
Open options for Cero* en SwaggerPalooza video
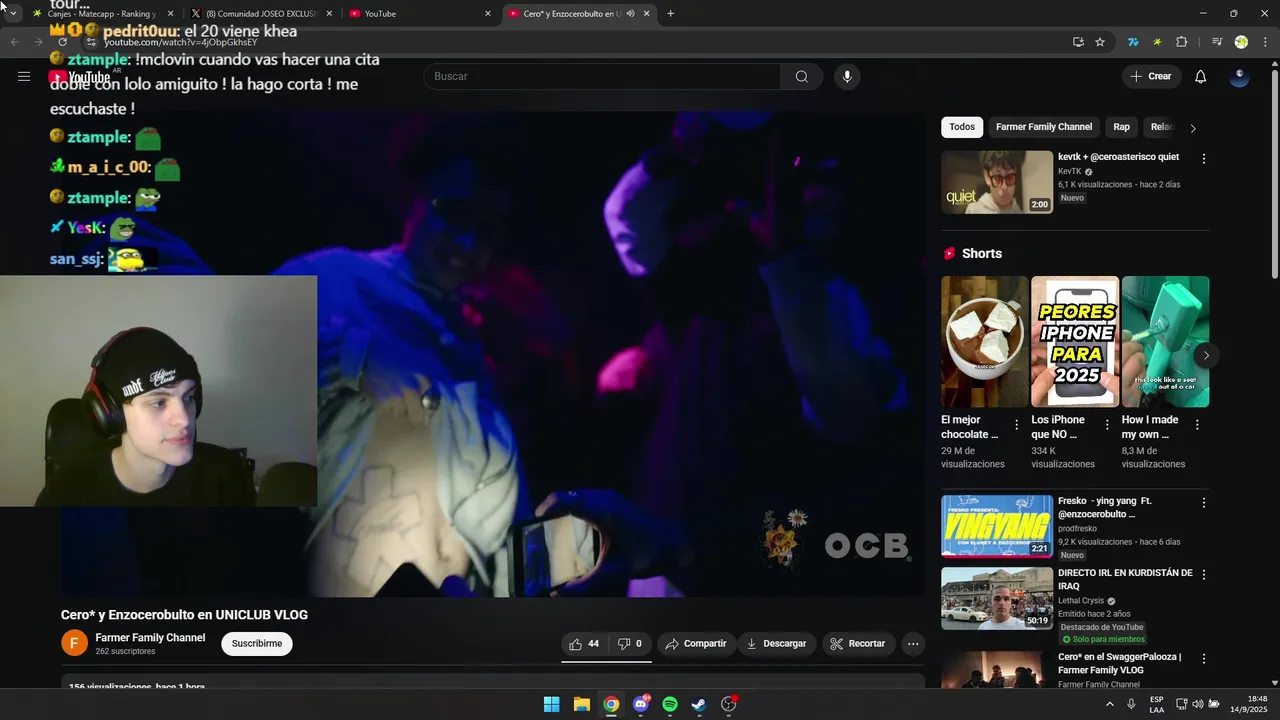1204,659
